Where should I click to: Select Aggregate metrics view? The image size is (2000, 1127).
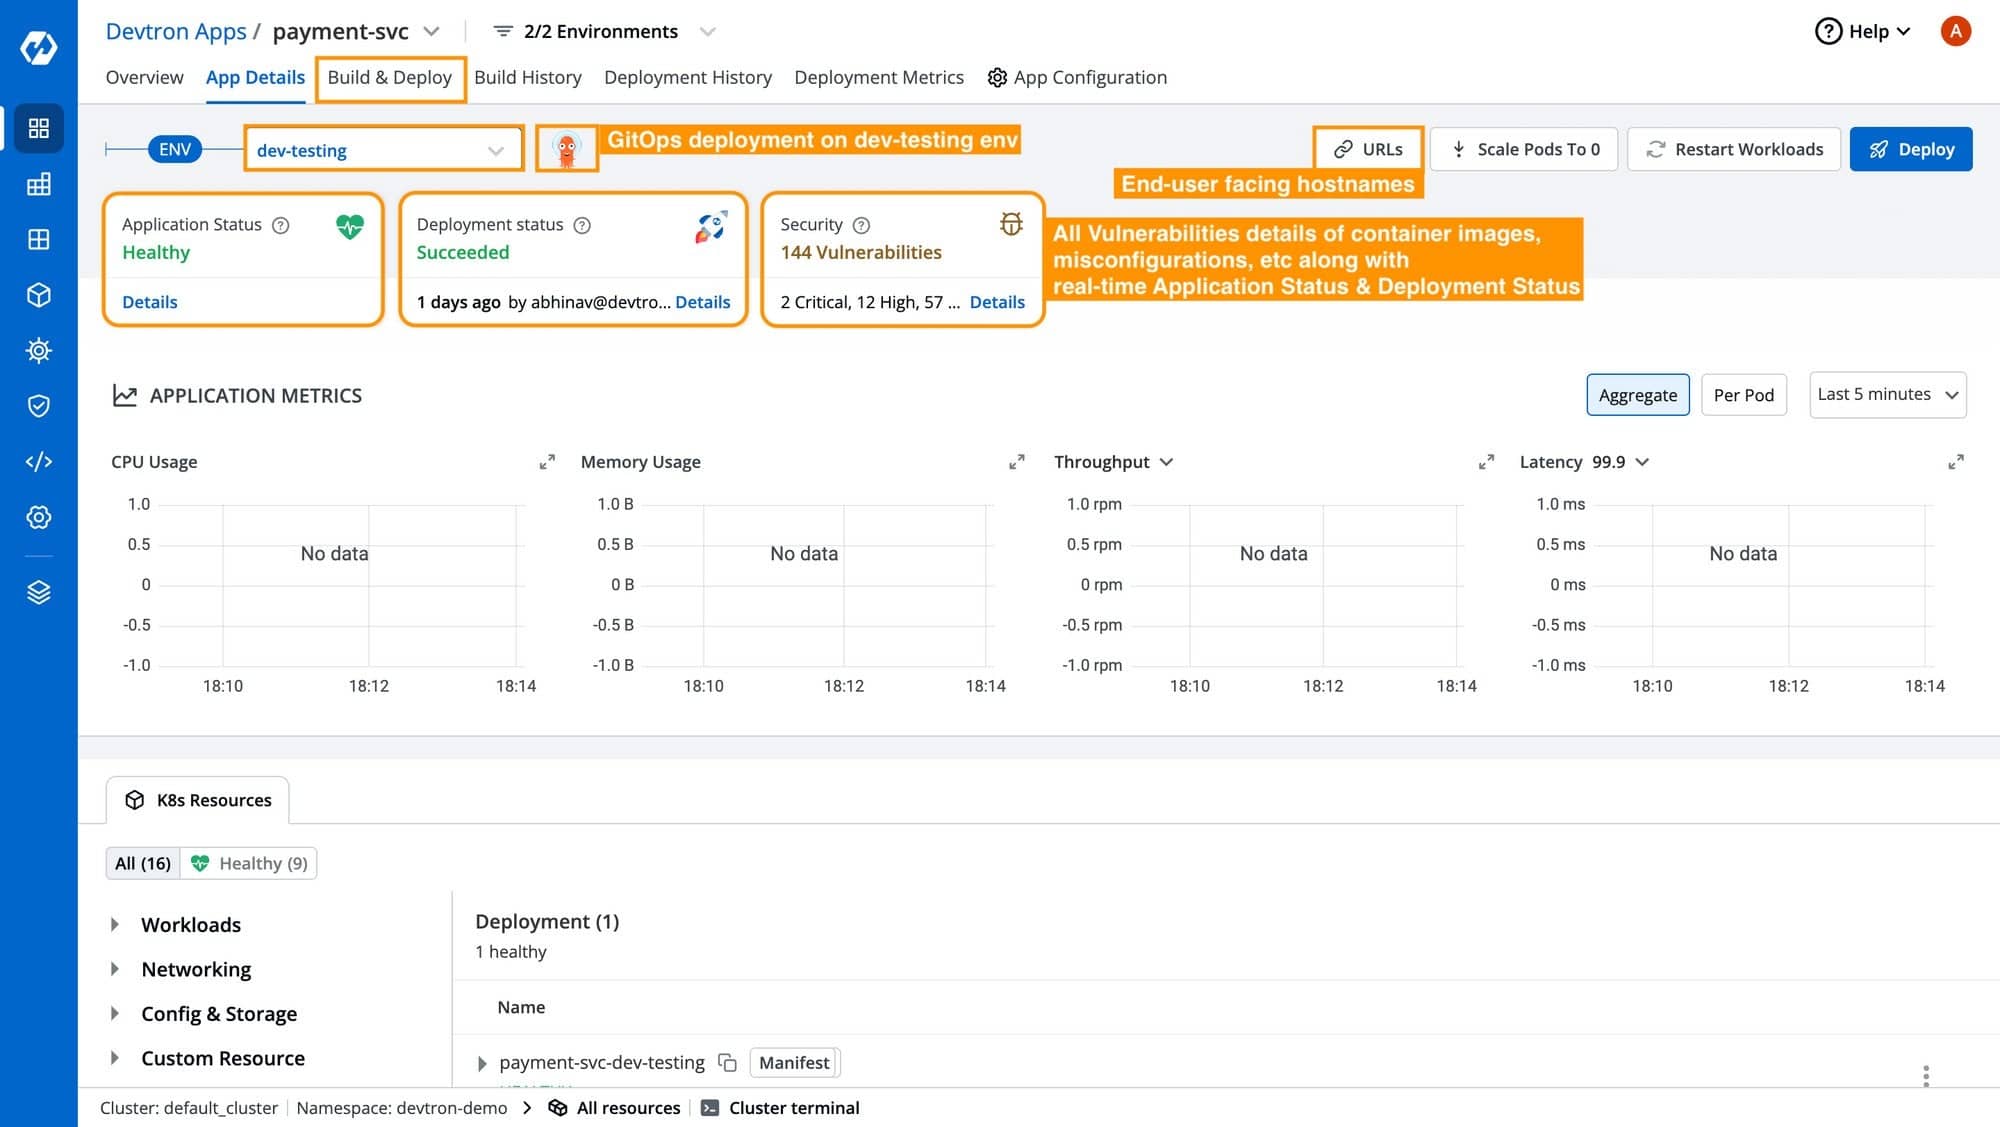pyautogui.click(x=1638, y=395)
